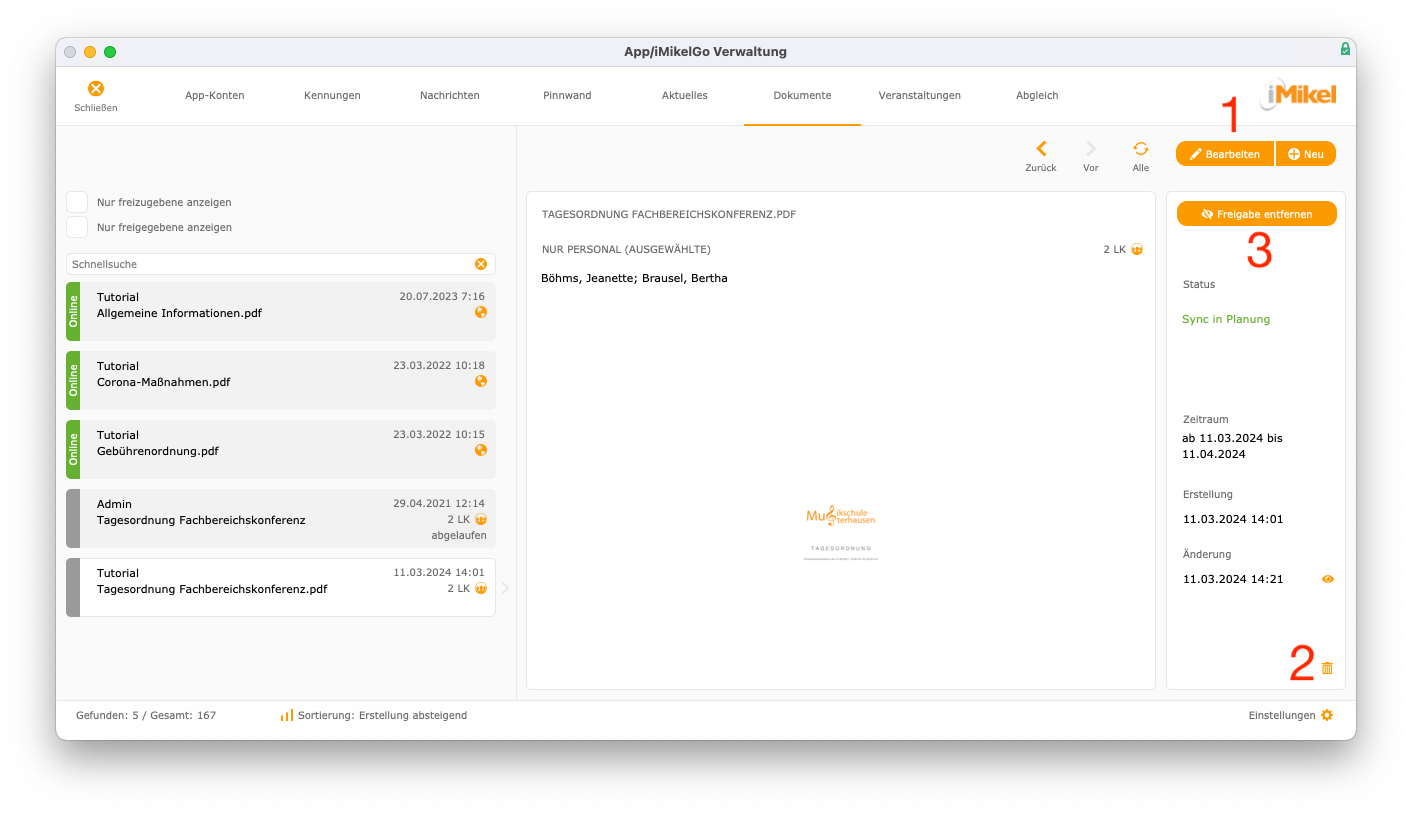Click the recipients Böhms, Jeanette; Brausel, Bertha
The width and height of the screenshot is (1412, 814).
click(634, 278)
